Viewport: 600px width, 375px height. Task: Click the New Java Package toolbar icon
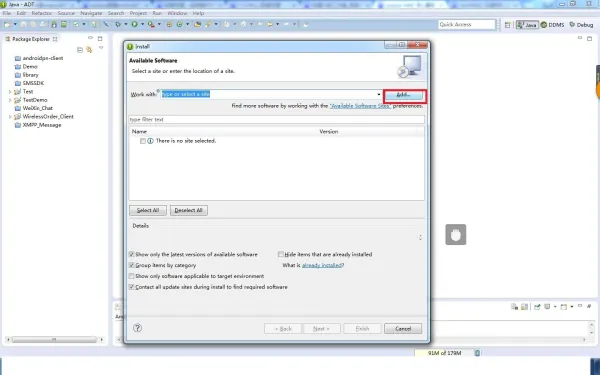coord(169,24)
